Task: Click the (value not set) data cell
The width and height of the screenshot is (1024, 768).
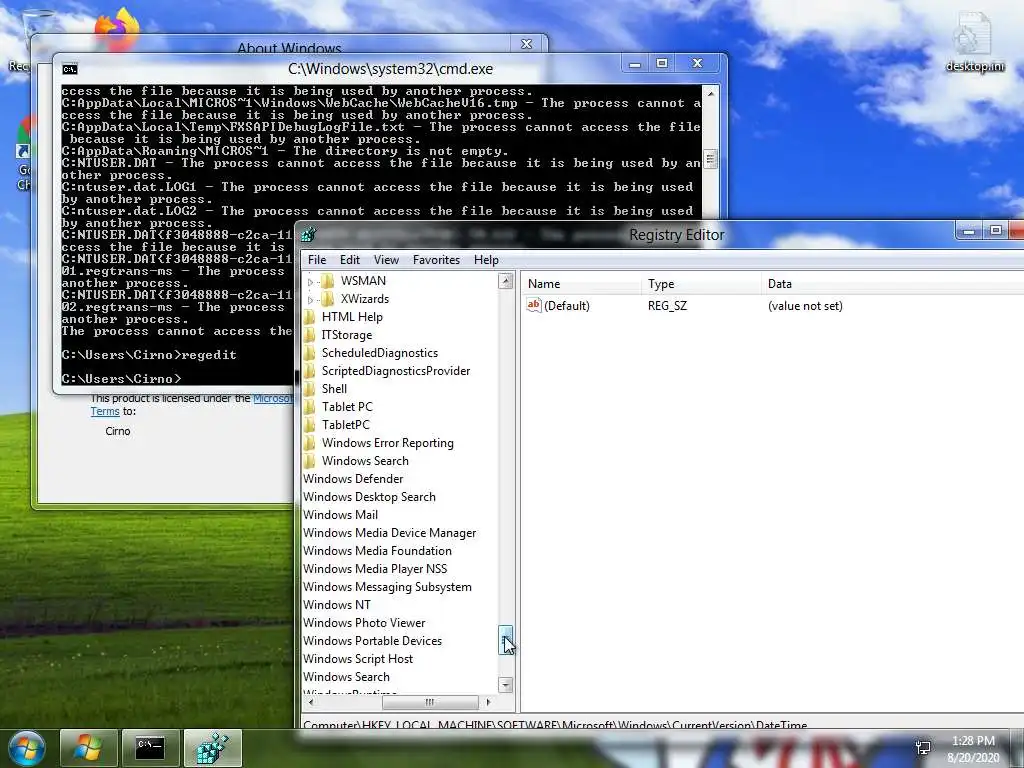Action: click(x=805, y=306)
